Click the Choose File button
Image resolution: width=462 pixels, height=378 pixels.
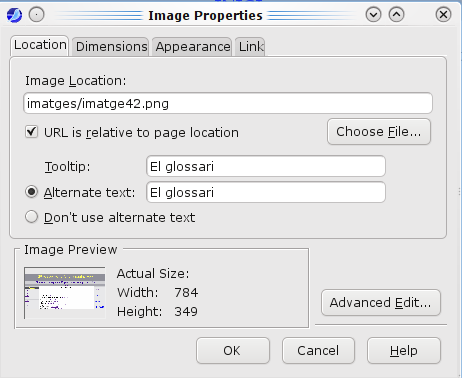(379, 132)
